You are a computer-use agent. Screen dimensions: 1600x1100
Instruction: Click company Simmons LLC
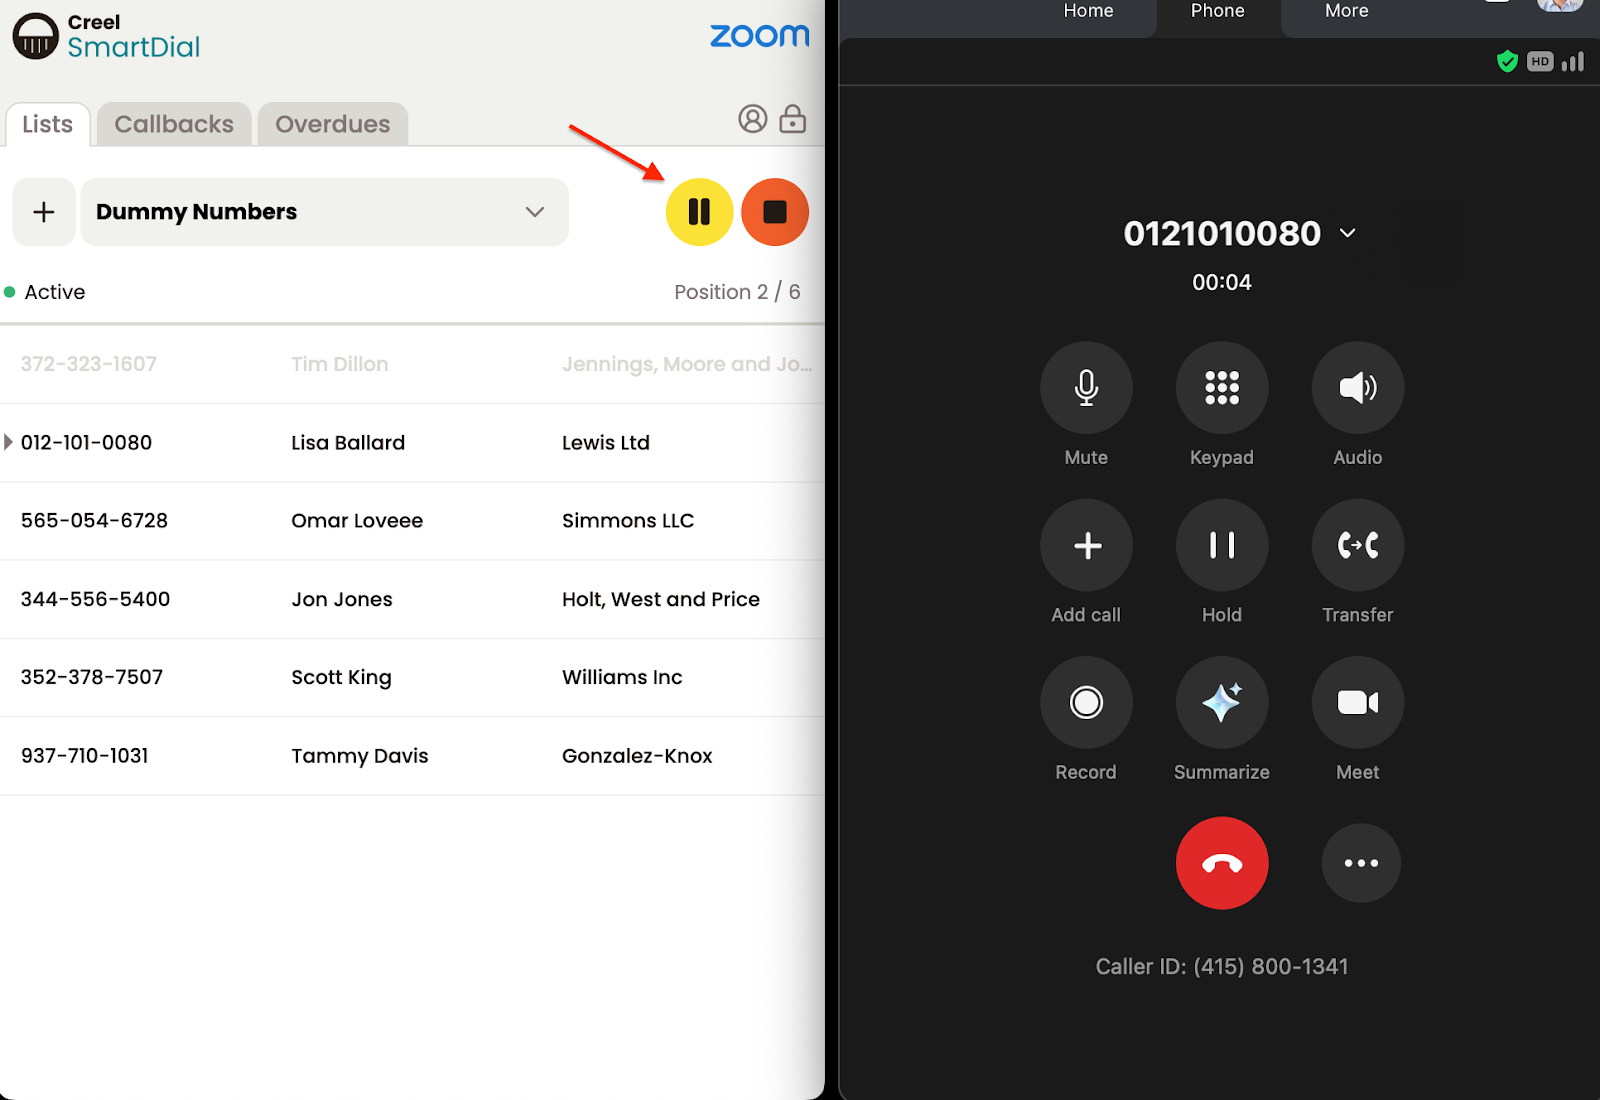pyautogui.click(x=628, y=521)
